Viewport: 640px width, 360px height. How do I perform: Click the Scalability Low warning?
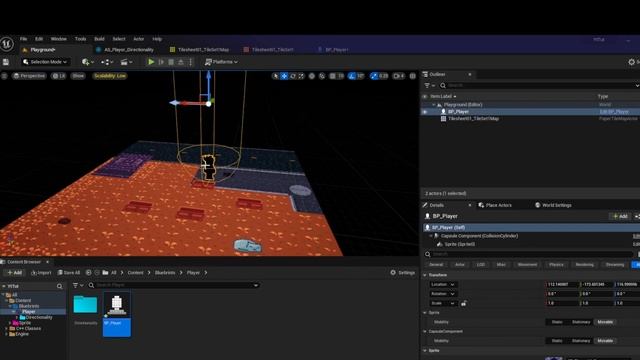pyautogui.click(x=110, y=76)
